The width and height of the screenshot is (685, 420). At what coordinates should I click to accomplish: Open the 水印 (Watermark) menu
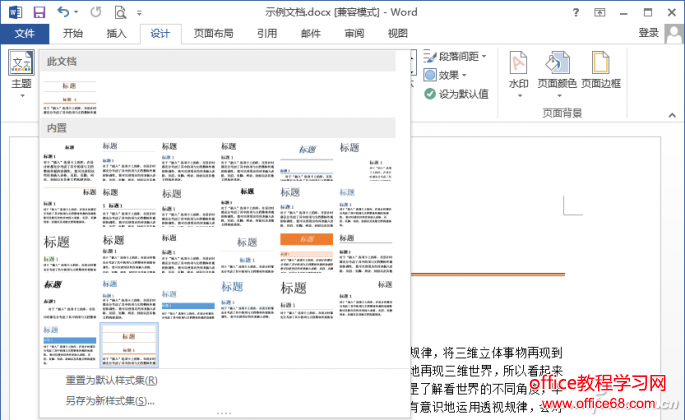(519, 74)
